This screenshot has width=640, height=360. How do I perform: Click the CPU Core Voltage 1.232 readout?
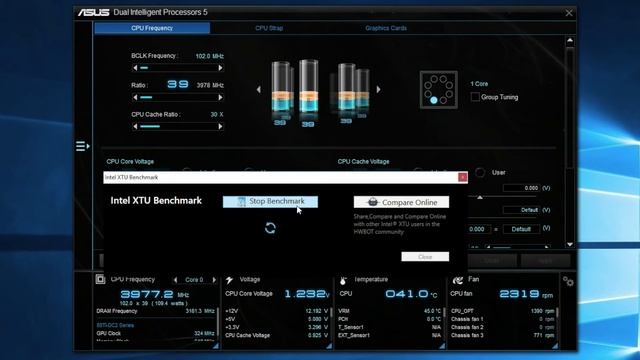coord(307,294)
